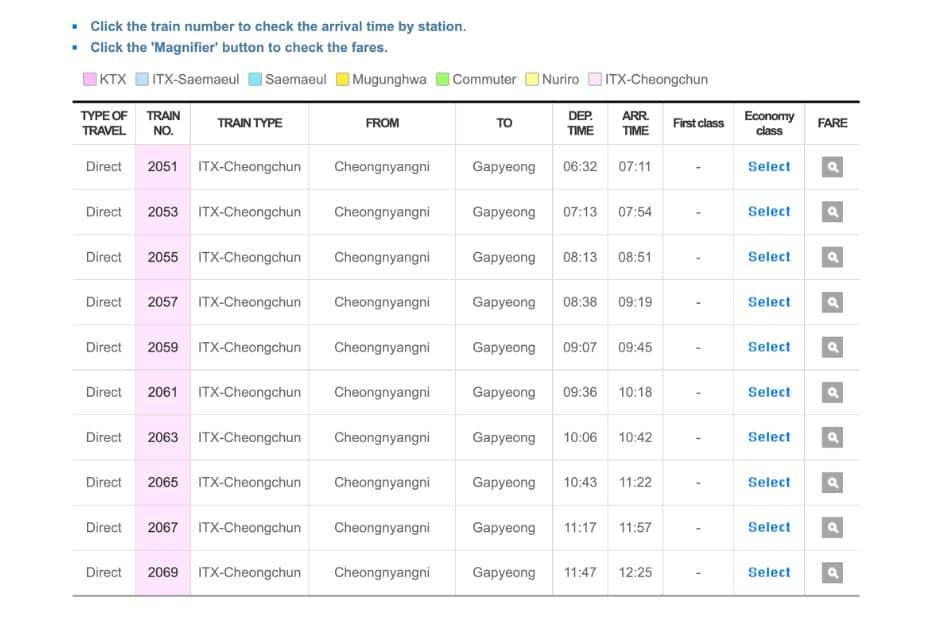This screenshot has height=620, width=930.
Task: Click the Commuter green legend swatch
Action: coord(442,80)
